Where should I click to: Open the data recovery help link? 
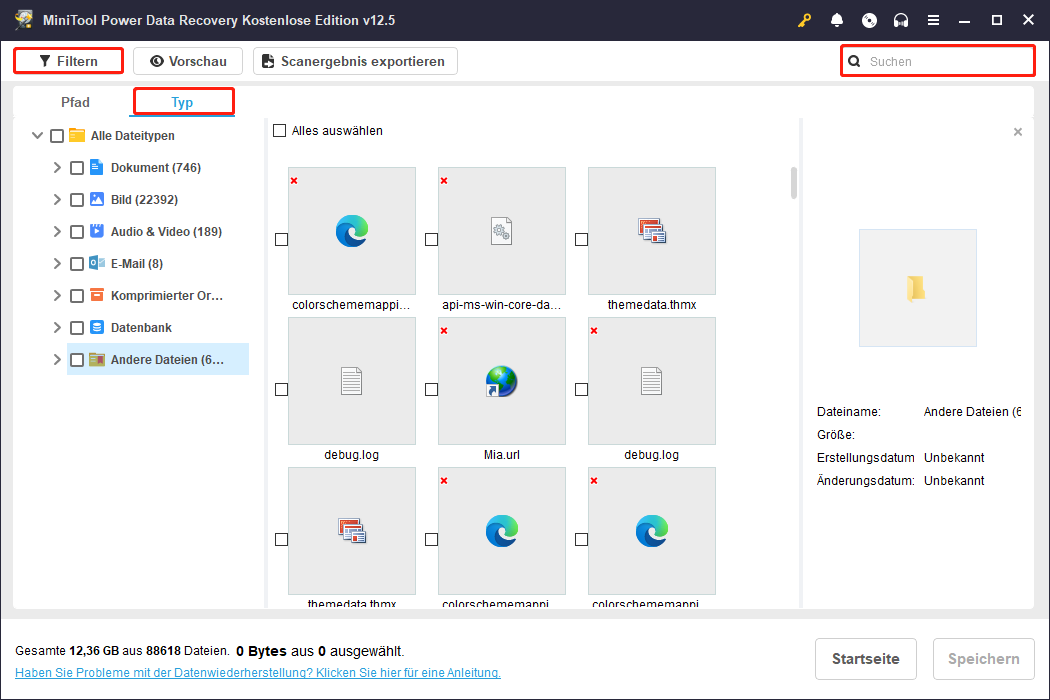coord(258,673)
